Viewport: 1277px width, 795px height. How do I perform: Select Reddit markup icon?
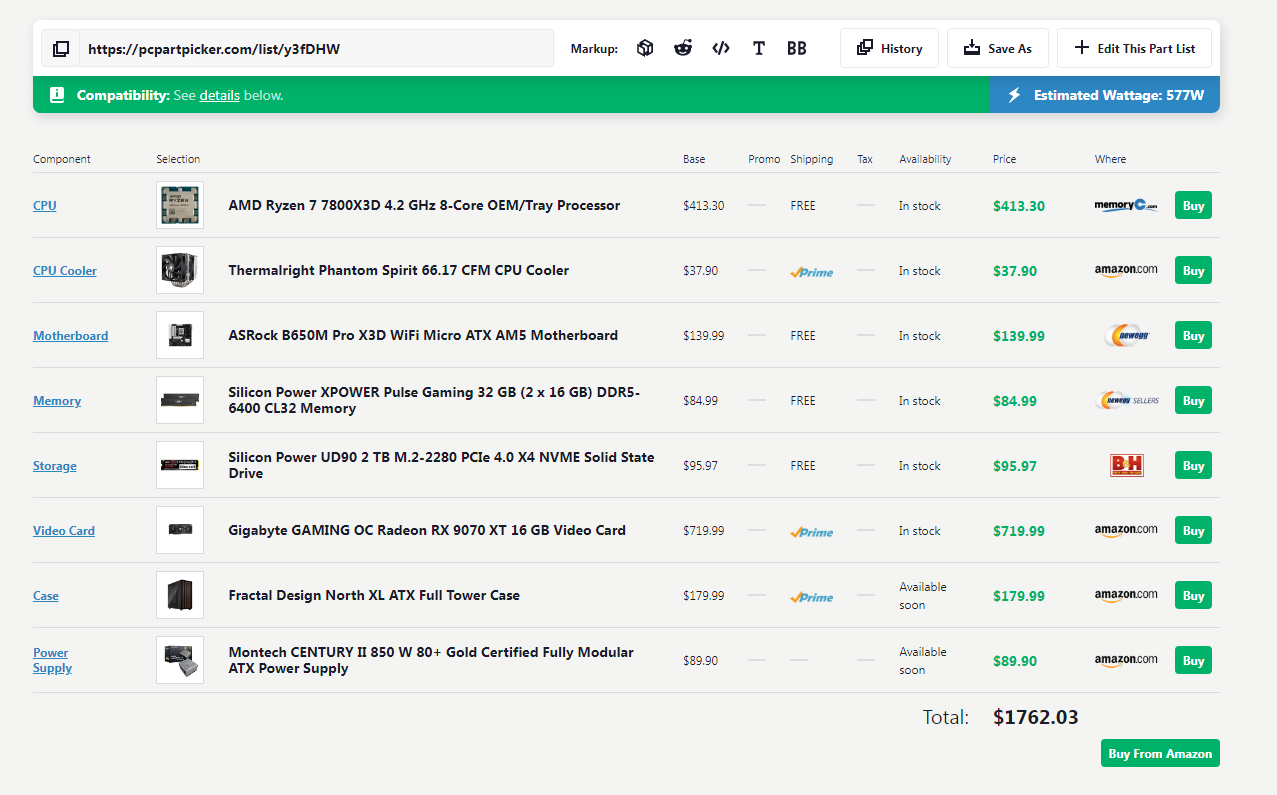pos(683,48)
